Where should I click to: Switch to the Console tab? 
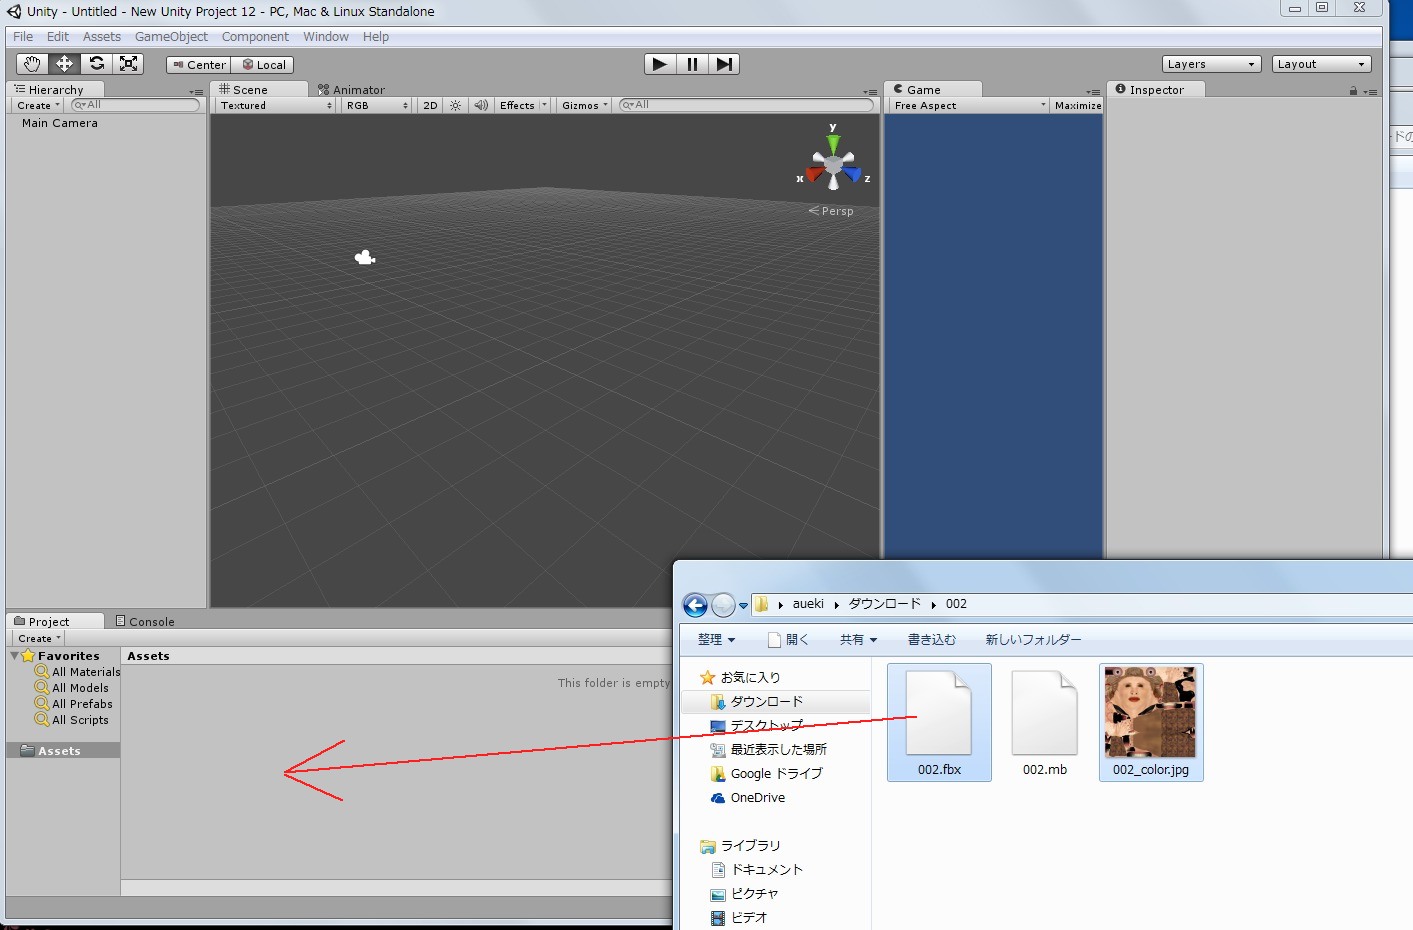tap(145, 621)
